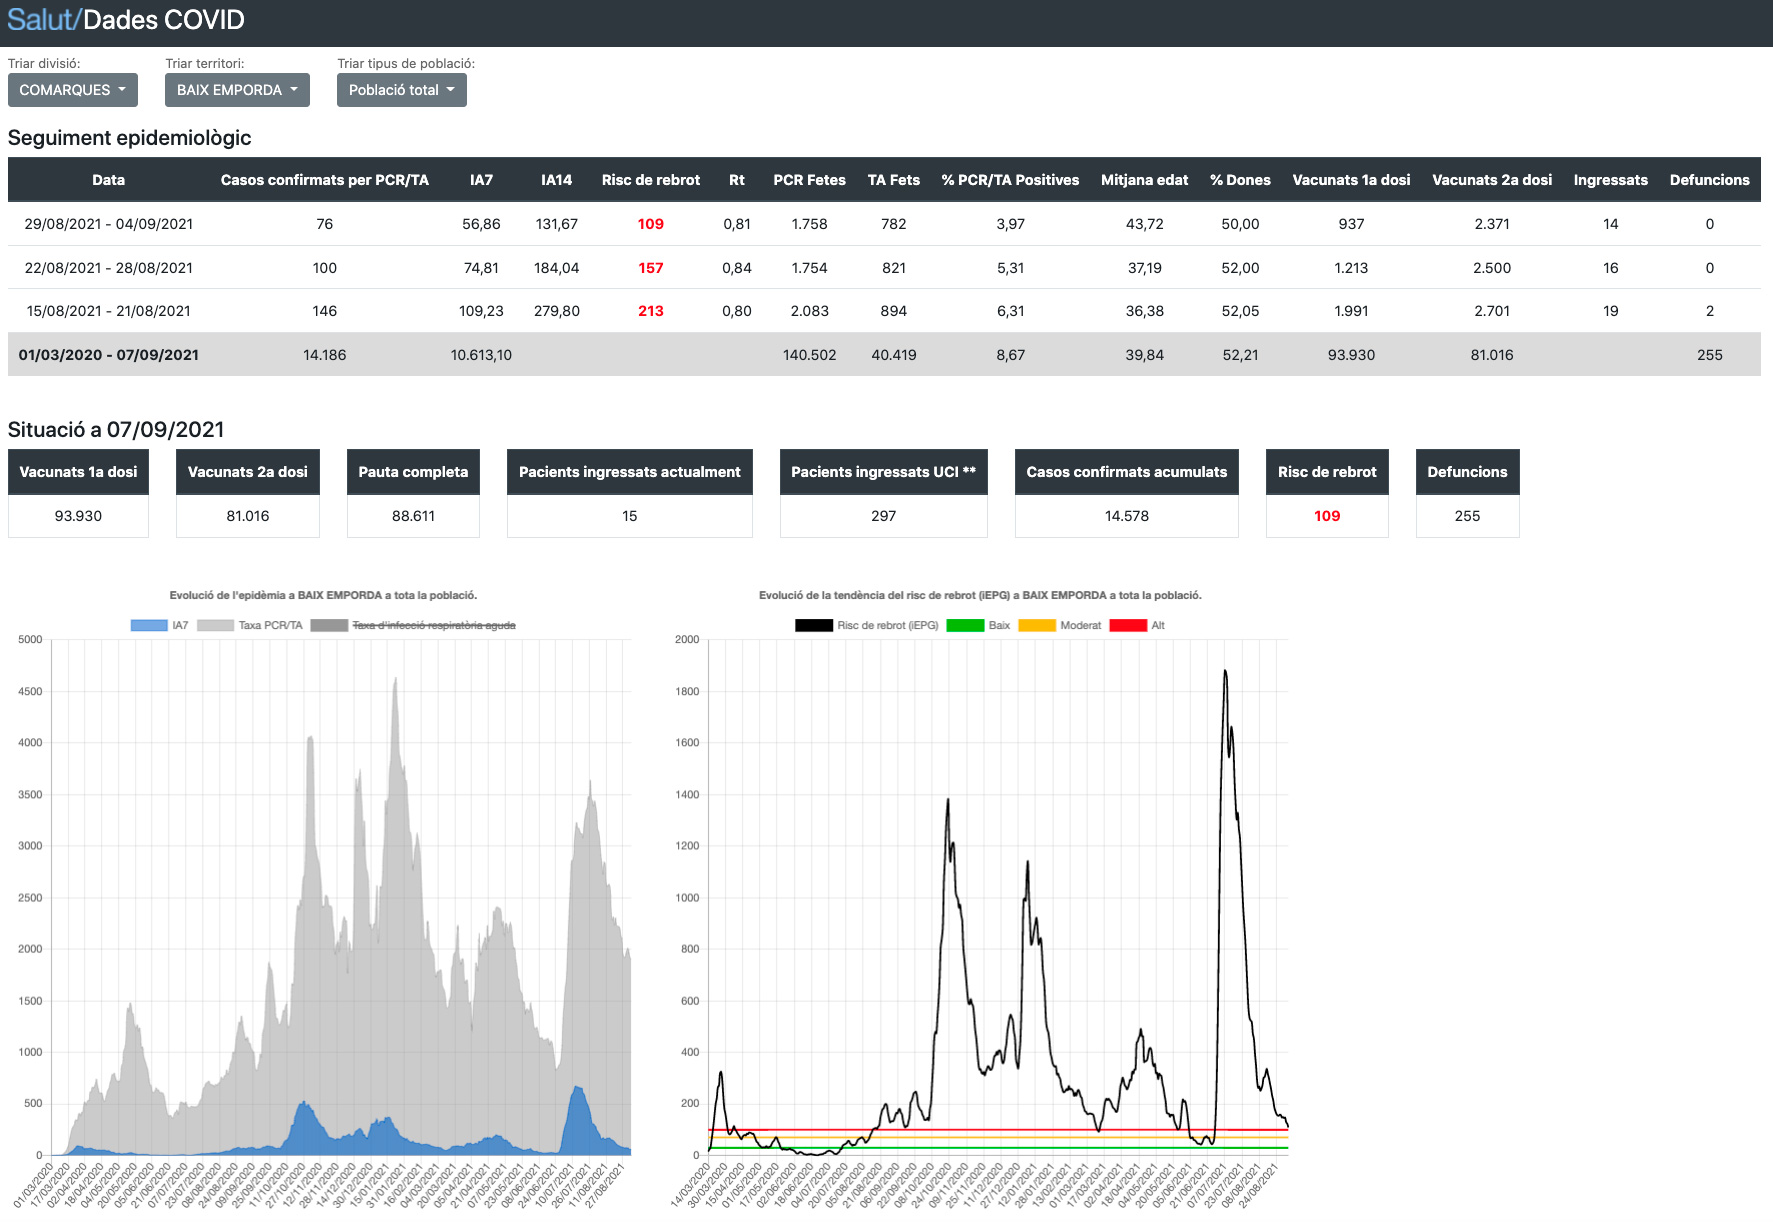Image resolution: width=1773 pixels, height=1222 pixels.
Task: Click the positivity value 3,97
Action: pyautogui.click(x=1010, y=224)
